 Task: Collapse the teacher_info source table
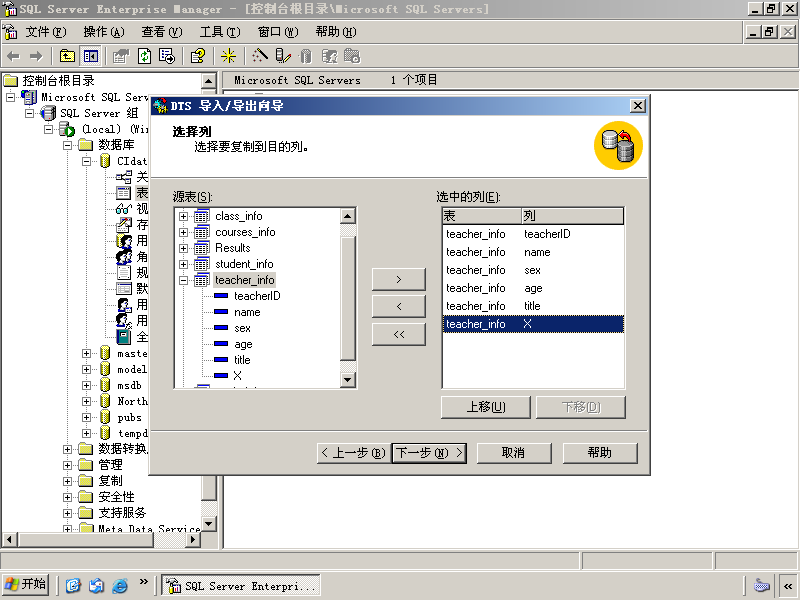[183, 281]
